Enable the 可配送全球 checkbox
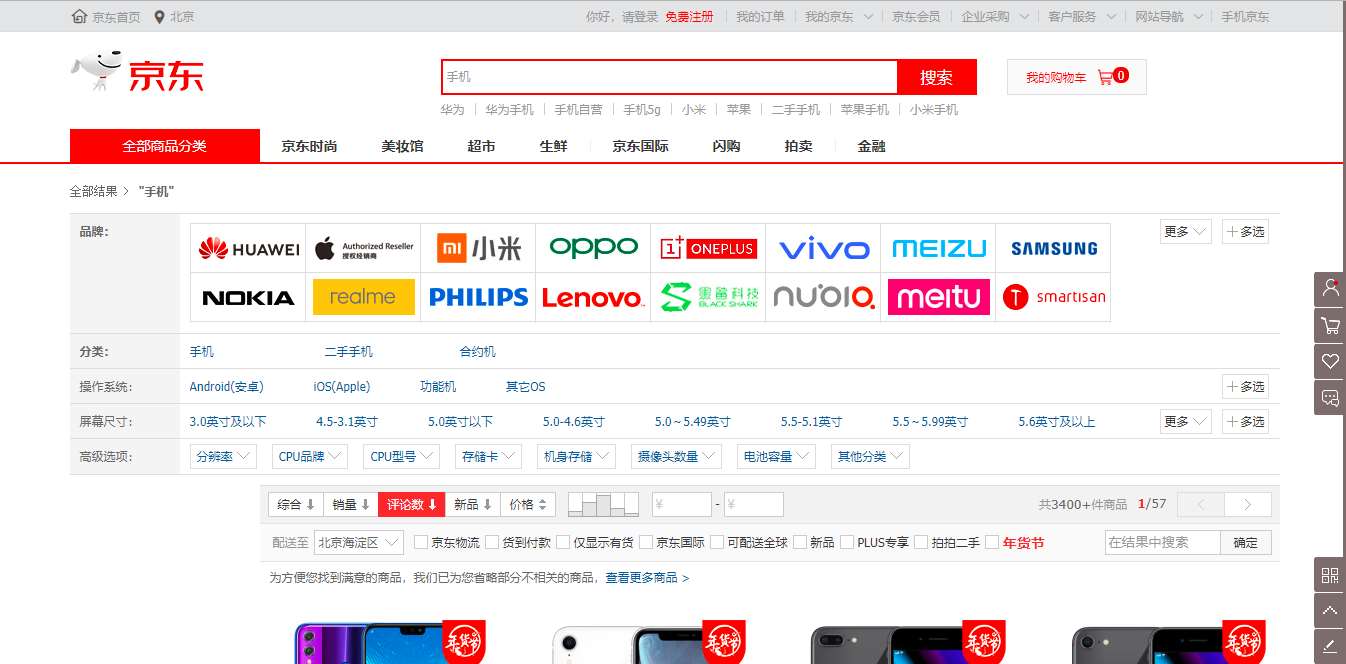This screenshot has height=664, width=1346. point(716,543)
